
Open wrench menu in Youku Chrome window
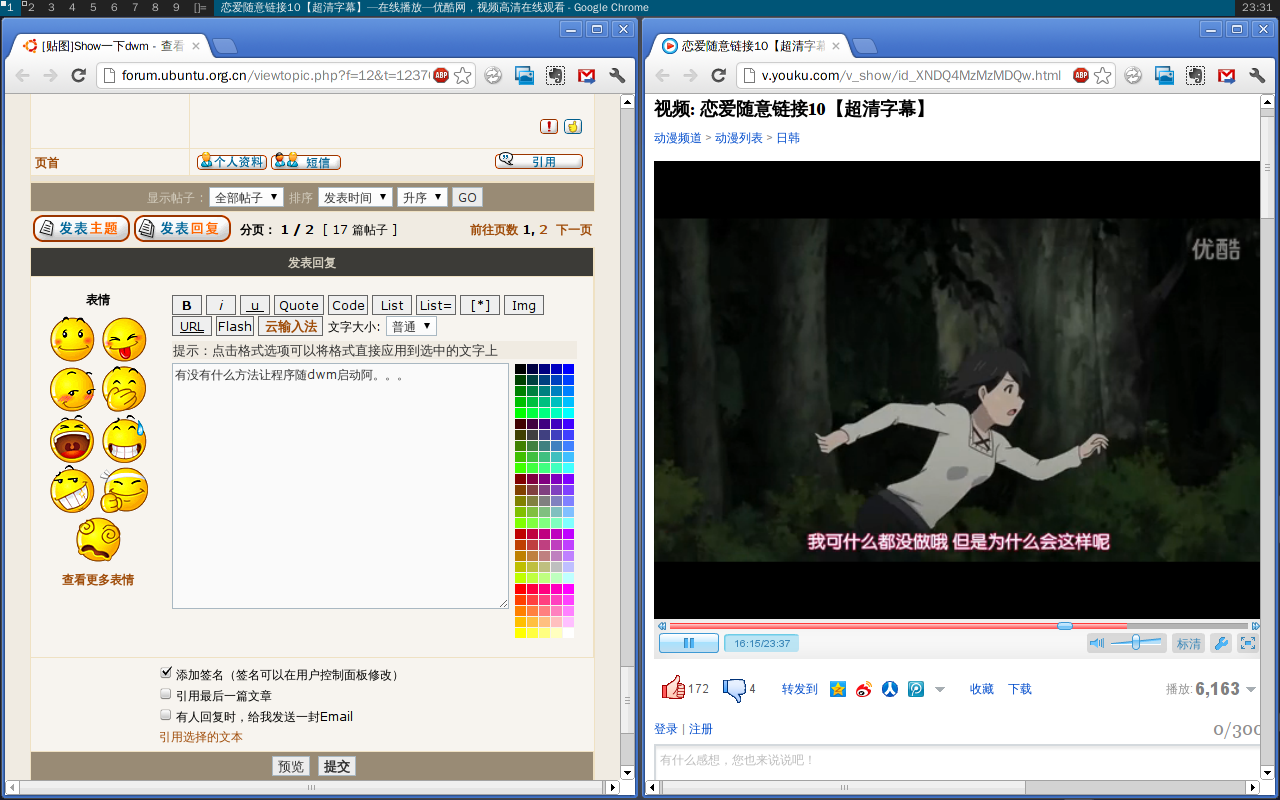click(x=1257, y=75)
